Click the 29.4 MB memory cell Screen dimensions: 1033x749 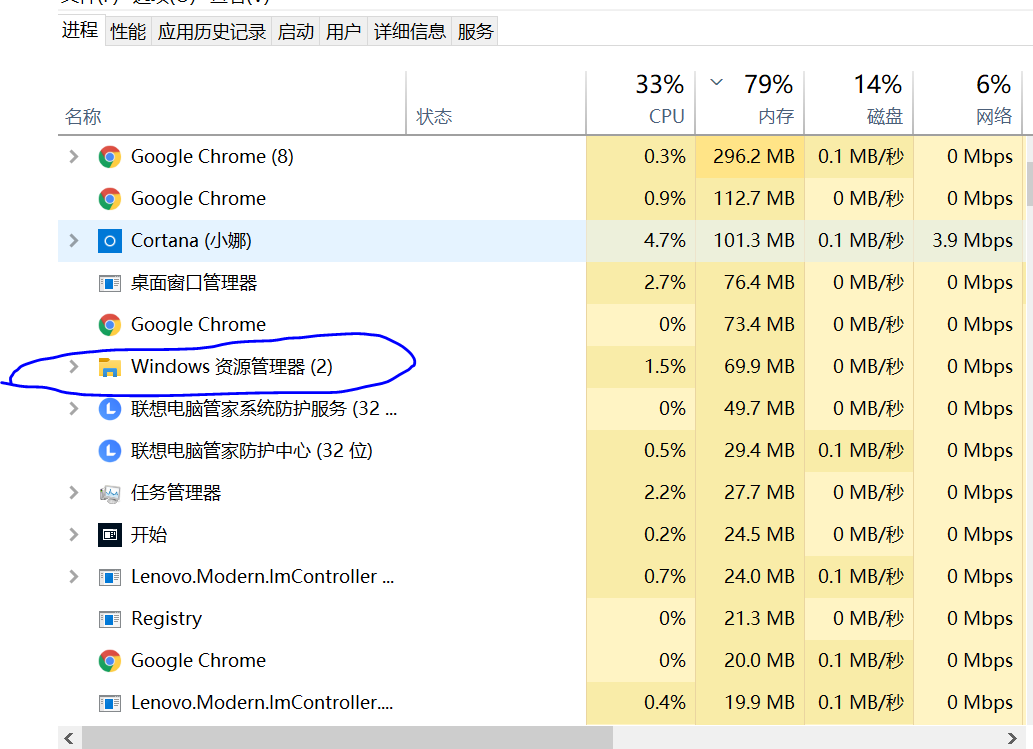pyautogui.click(x=750, y=451)
